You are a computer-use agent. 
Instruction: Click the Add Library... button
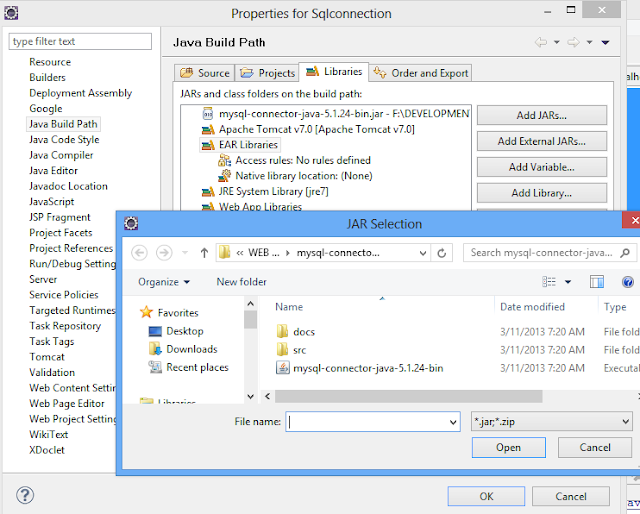click(542, 193)
